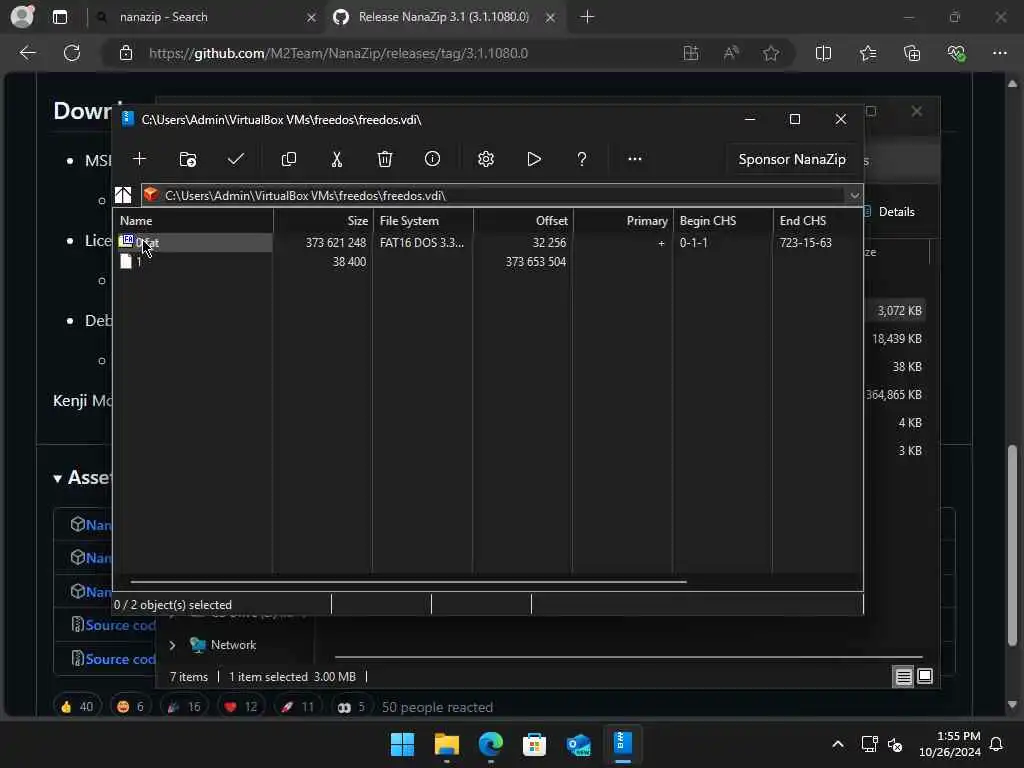Click the Details button in File Explorer
The height and width of the screenshot is (768, 1024).
coord(889,212)
